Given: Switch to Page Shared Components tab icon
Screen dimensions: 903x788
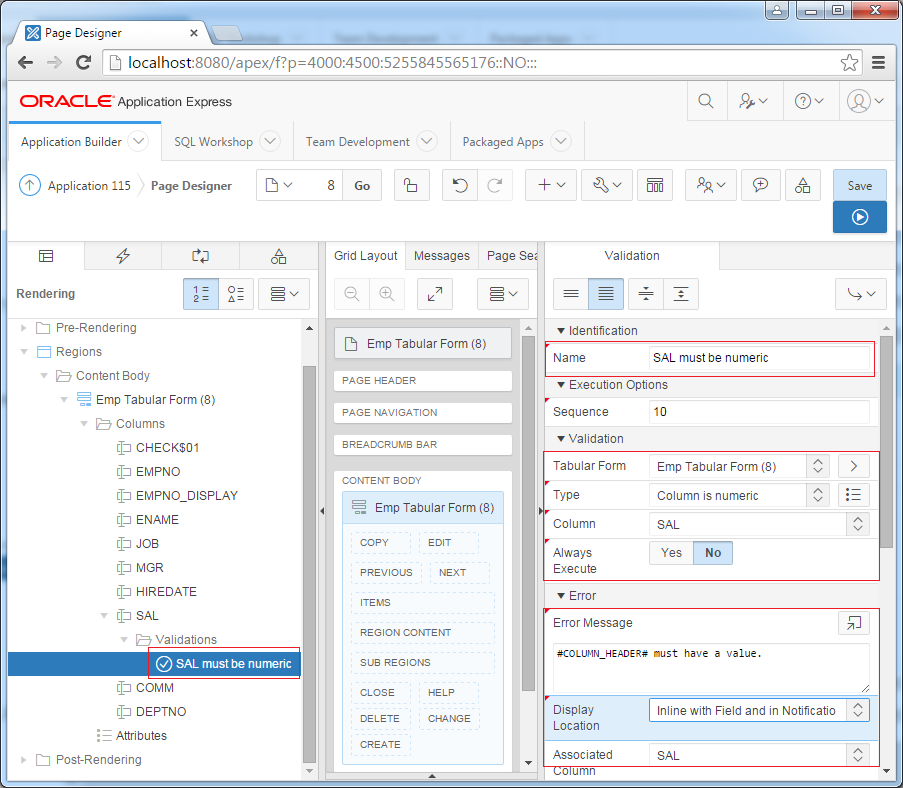Looking at the screenshot, I should coord(278,256).
